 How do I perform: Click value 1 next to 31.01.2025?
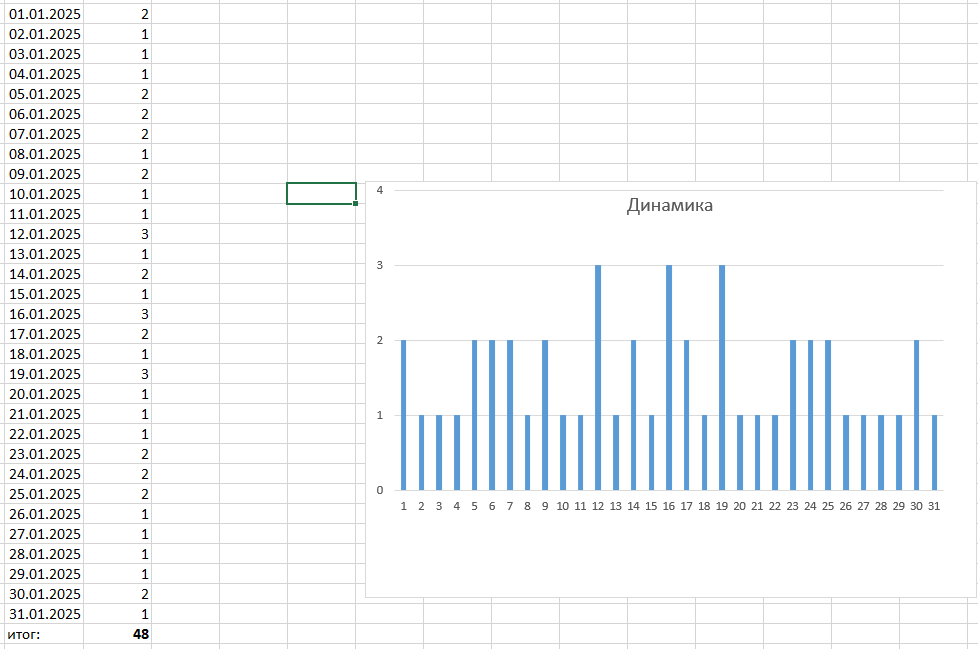(x=118, y=613)
